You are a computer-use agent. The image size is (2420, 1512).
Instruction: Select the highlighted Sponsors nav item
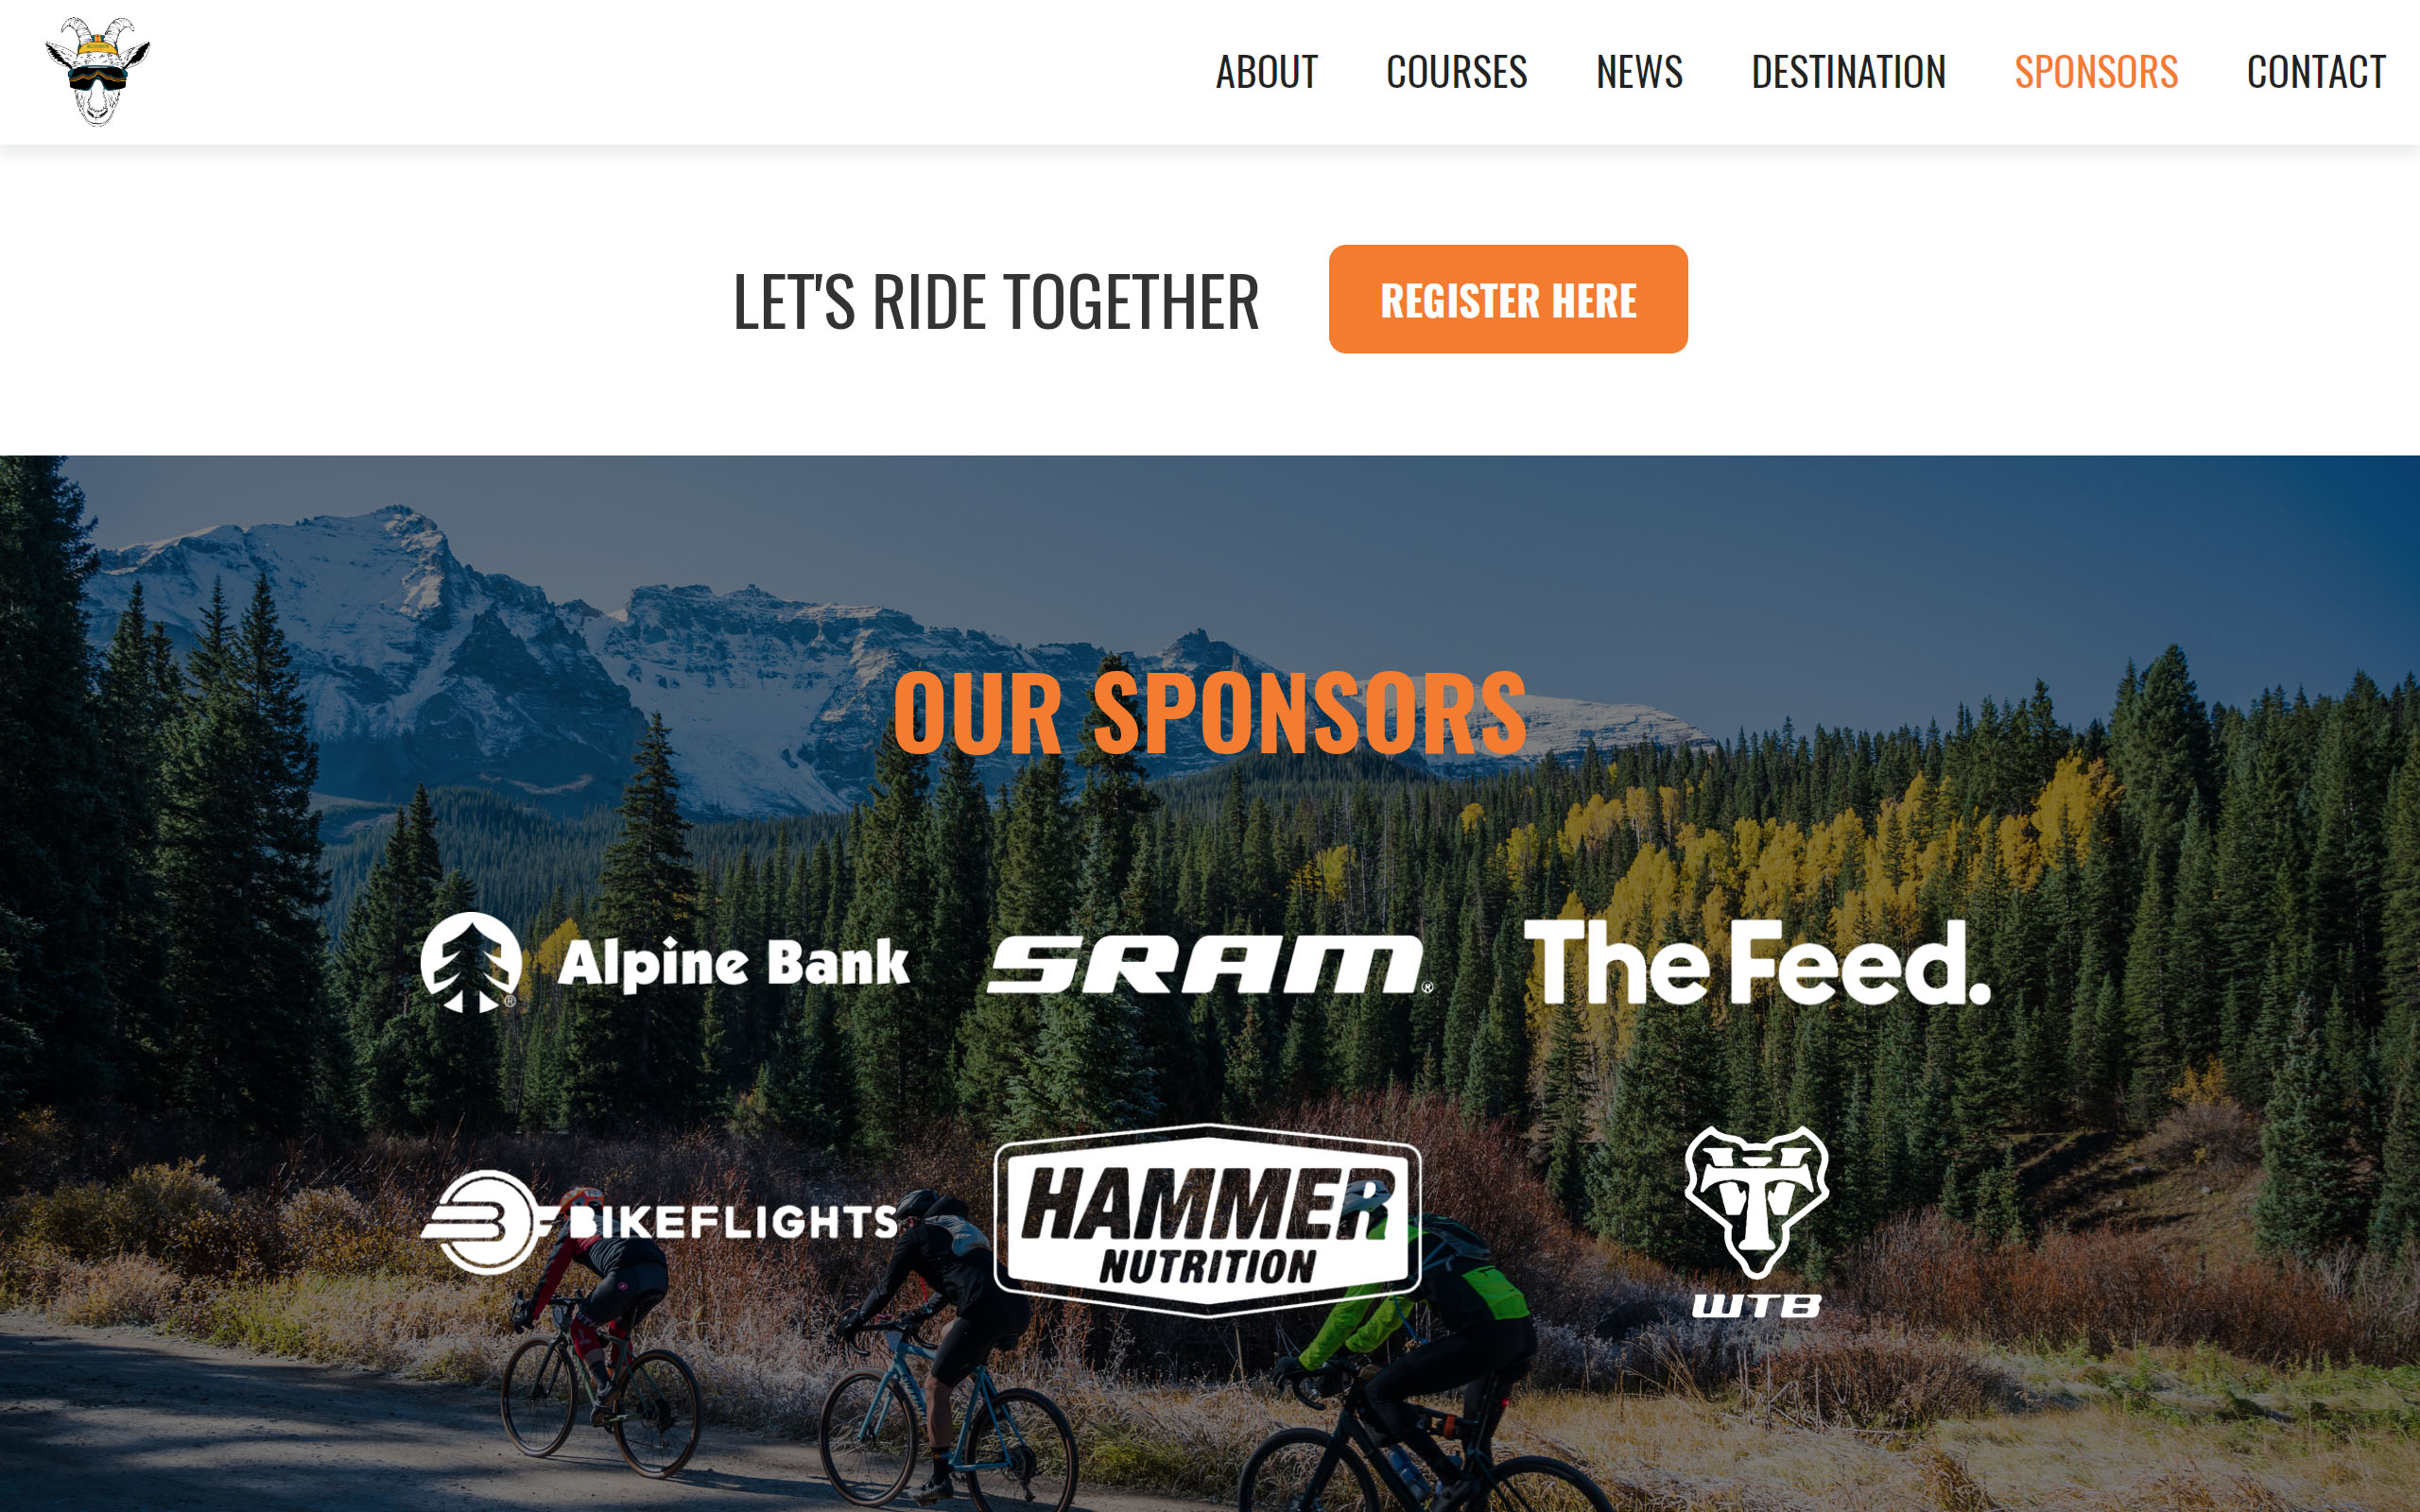pyautogui.click(x=2096, y=72)
